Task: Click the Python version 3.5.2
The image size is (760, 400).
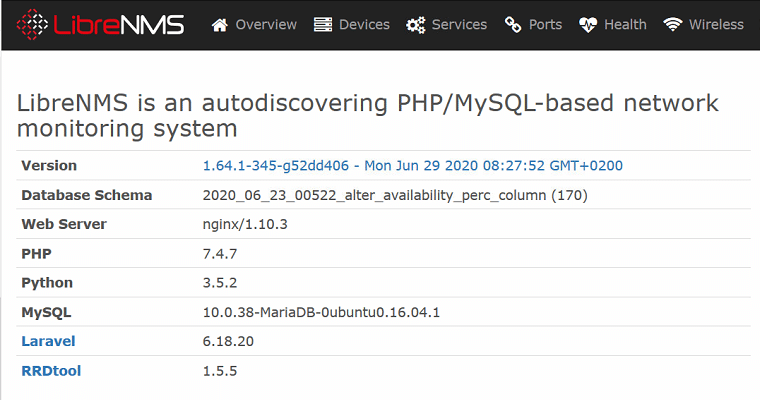Action: pyautogui.click(x=220, y=283)
